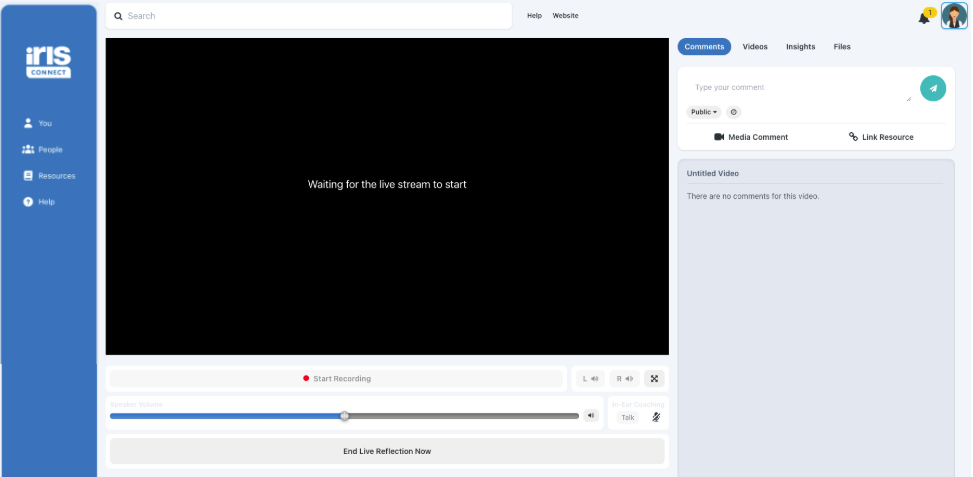Click the speaker volume slider handle

click(x=344, y=416)
